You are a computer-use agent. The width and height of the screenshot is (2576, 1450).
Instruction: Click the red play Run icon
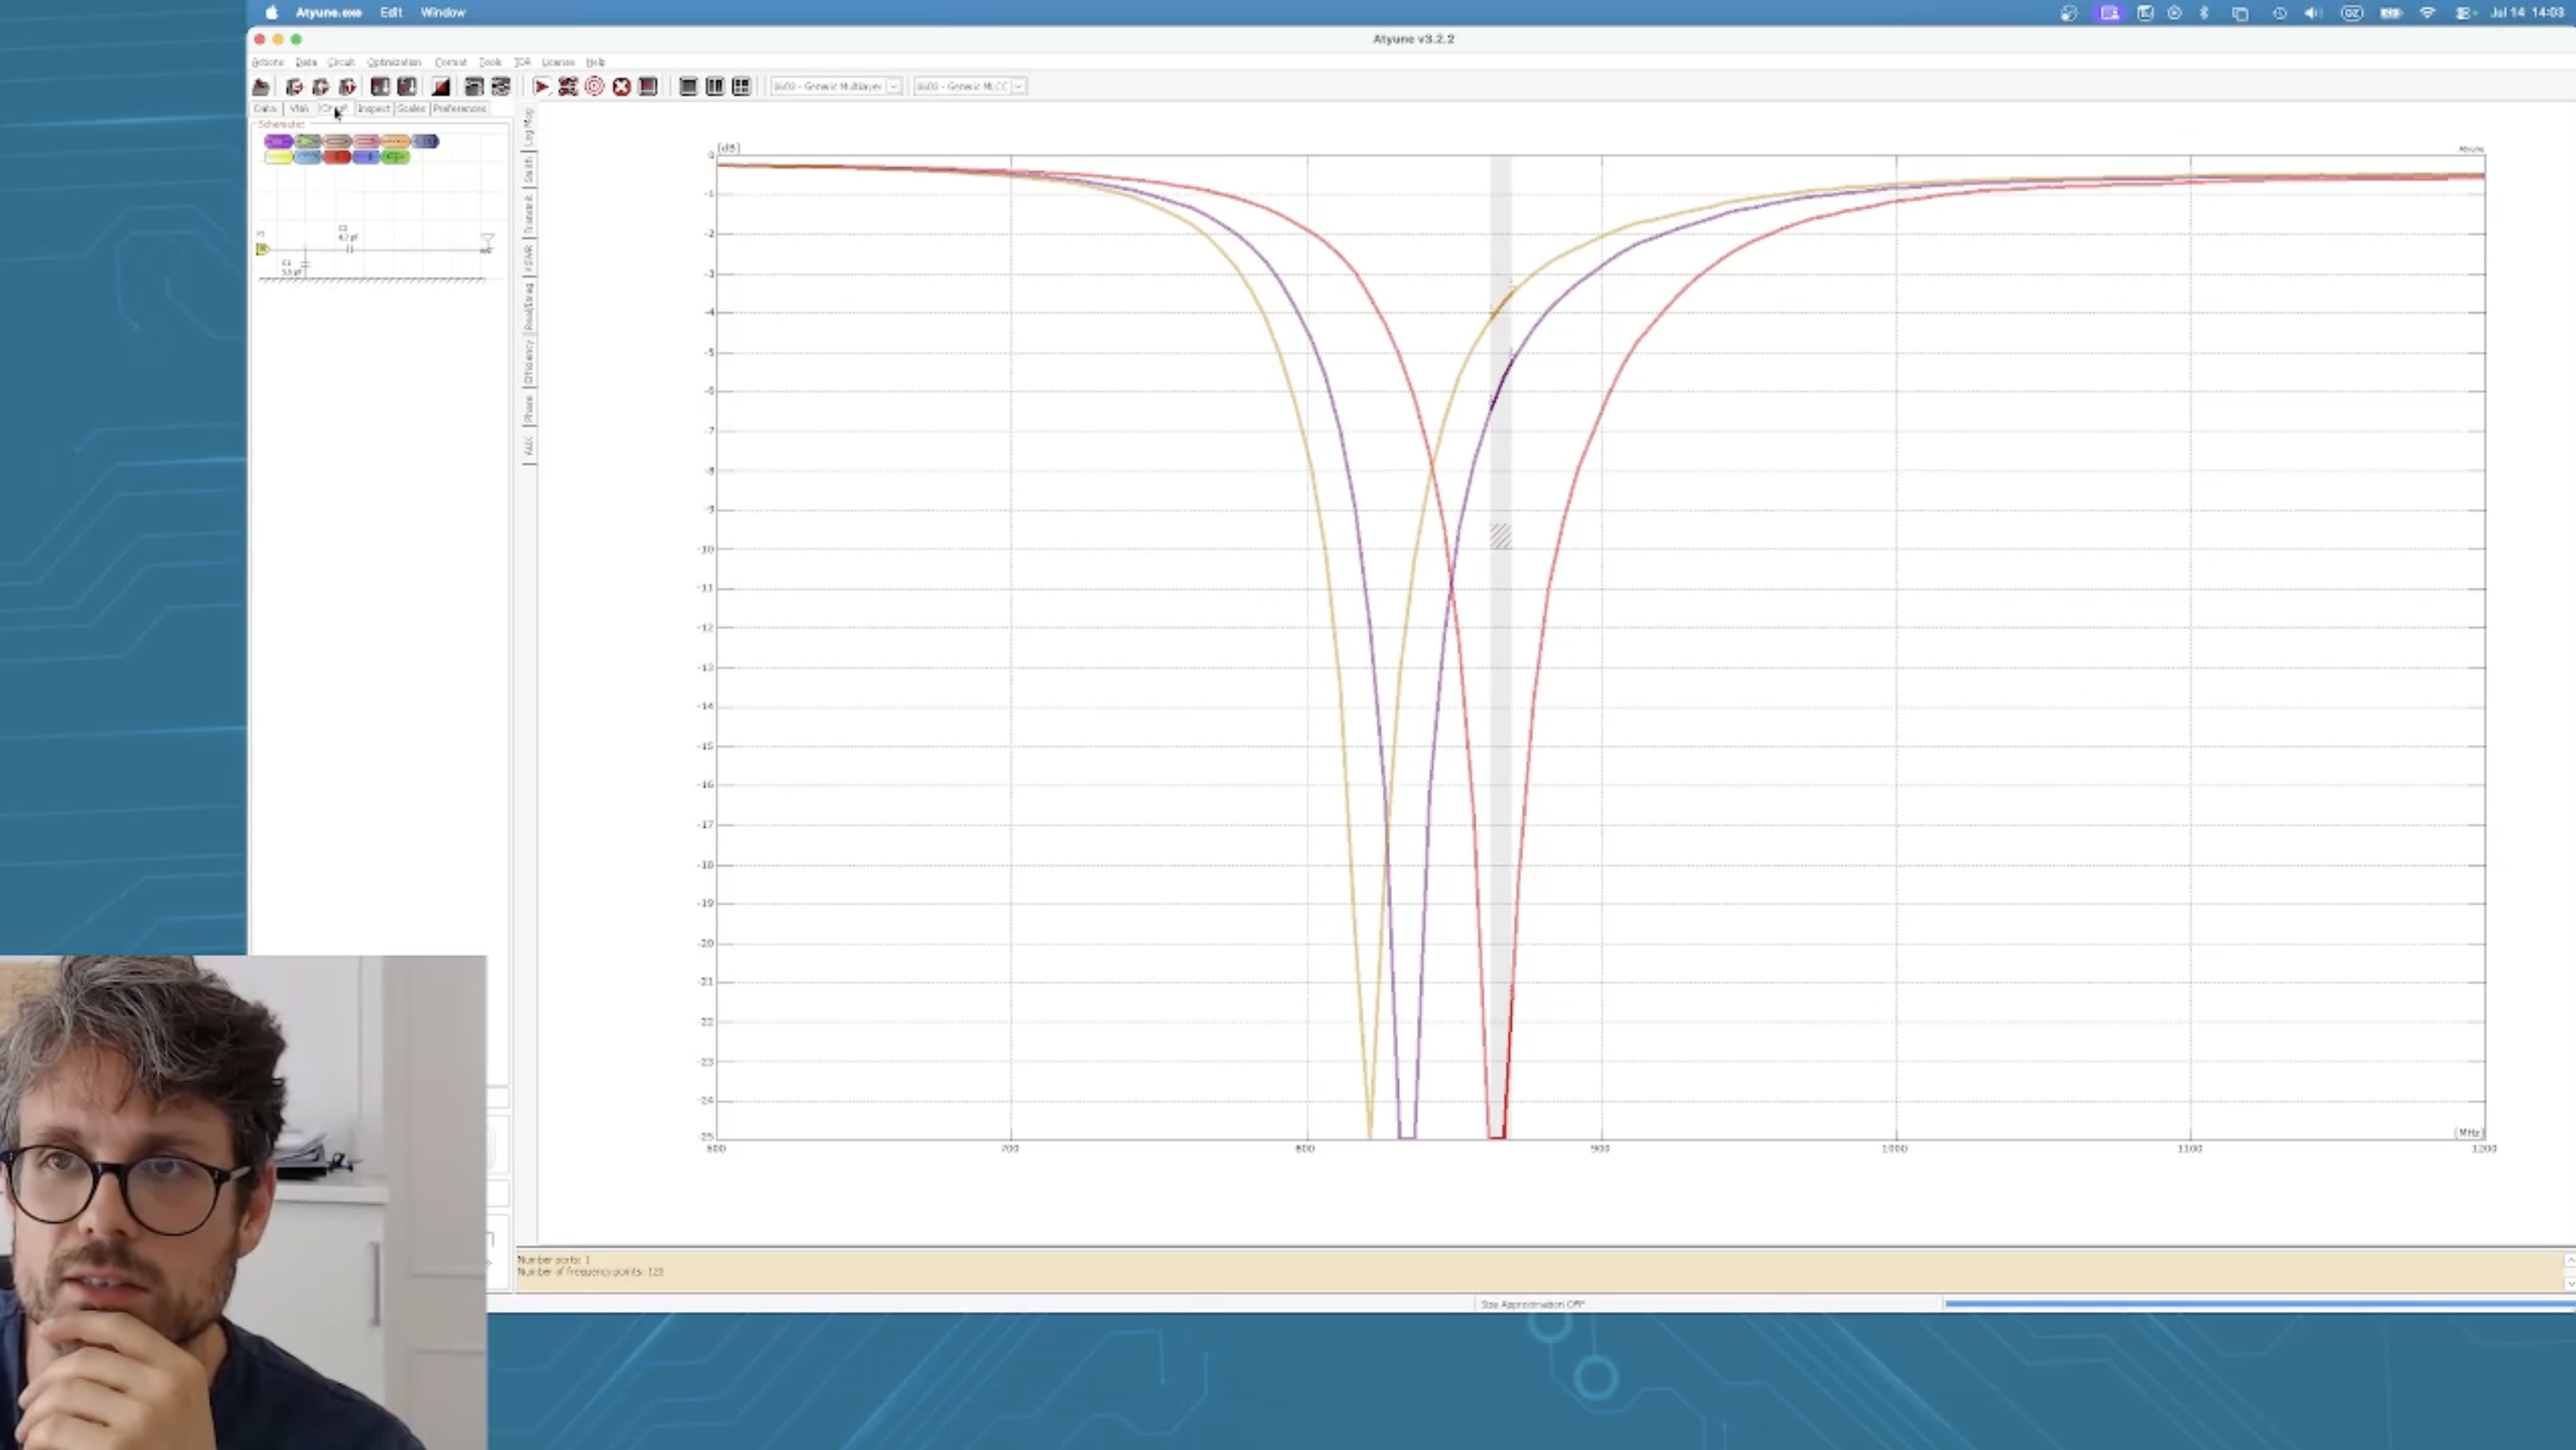pos(541,87)
